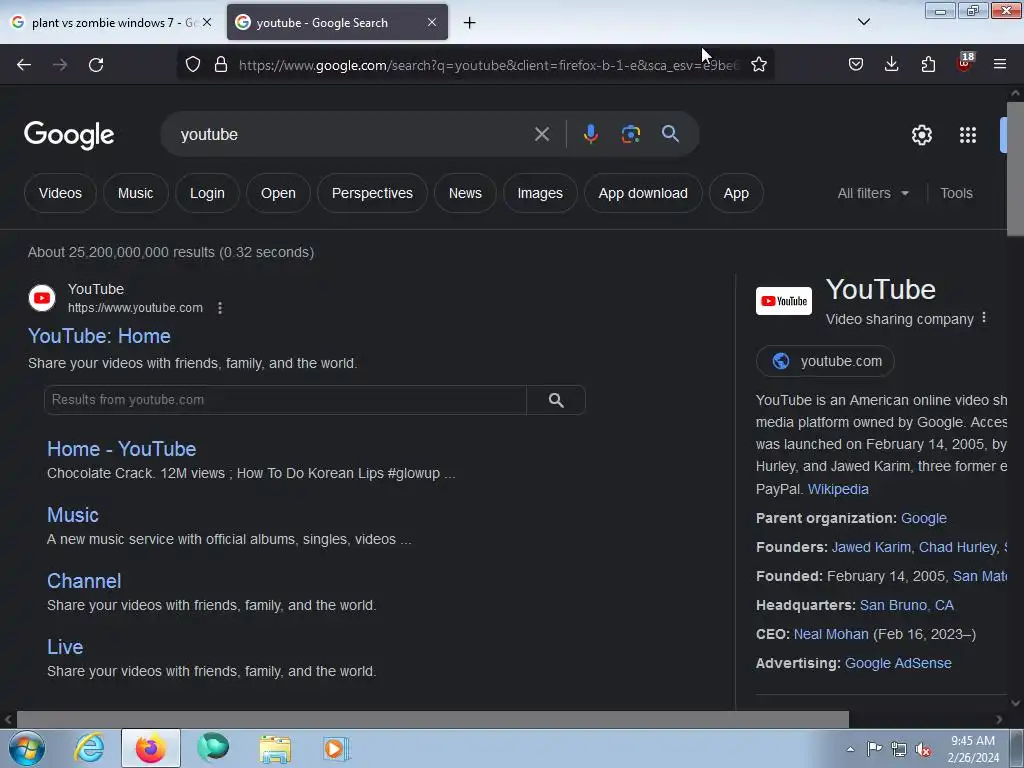This screenshot has width=1024, height=768.
Task: Open the Windows Start menu
Action: (x=27, y=748)
